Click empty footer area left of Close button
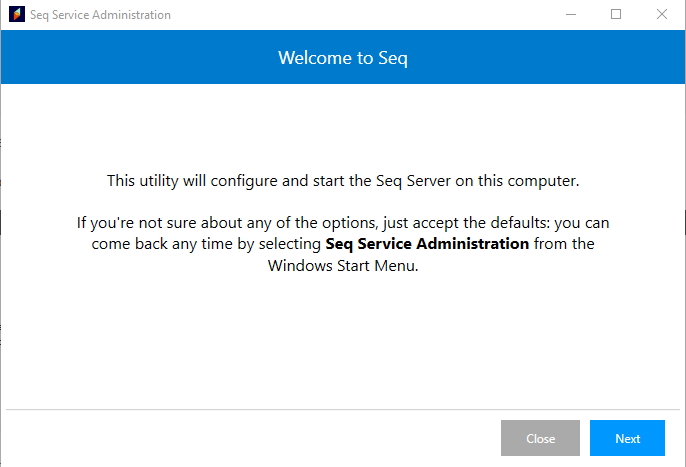This screenshot has width=686, height=467. [250, 438]
